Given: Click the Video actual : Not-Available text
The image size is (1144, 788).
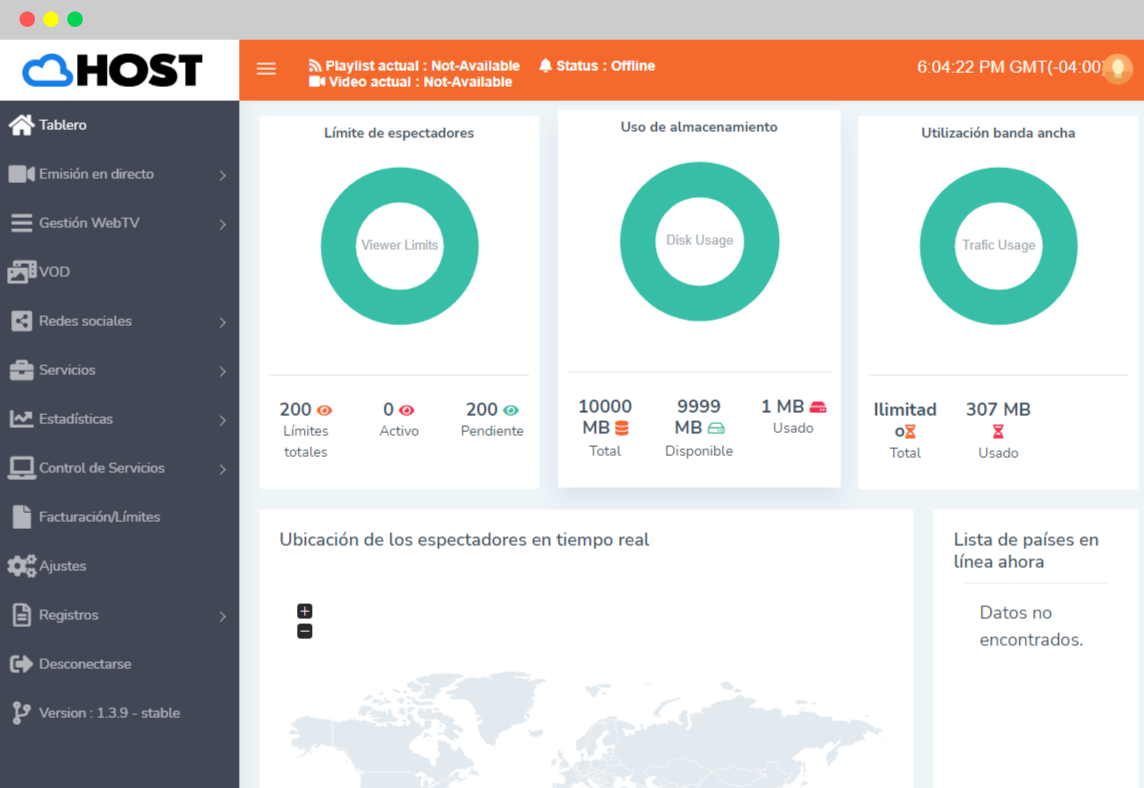Looking at the screenshot, I should pyautogui.click(x=420, y=82).
